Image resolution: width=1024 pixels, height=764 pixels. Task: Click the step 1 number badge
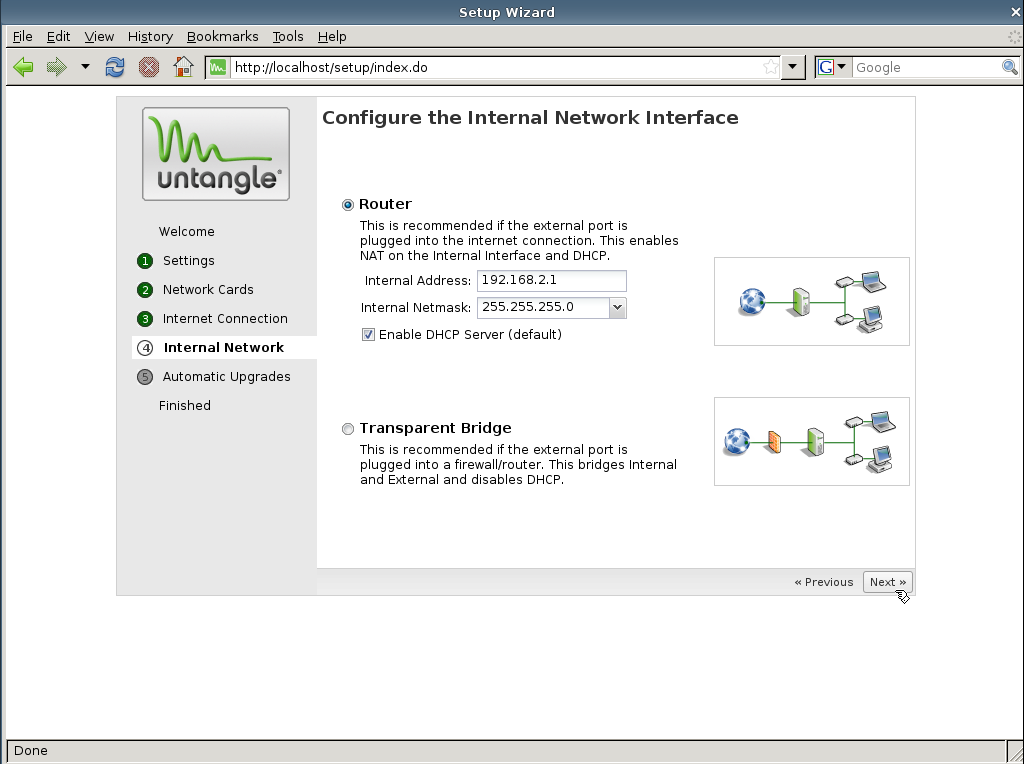point(145,261)
